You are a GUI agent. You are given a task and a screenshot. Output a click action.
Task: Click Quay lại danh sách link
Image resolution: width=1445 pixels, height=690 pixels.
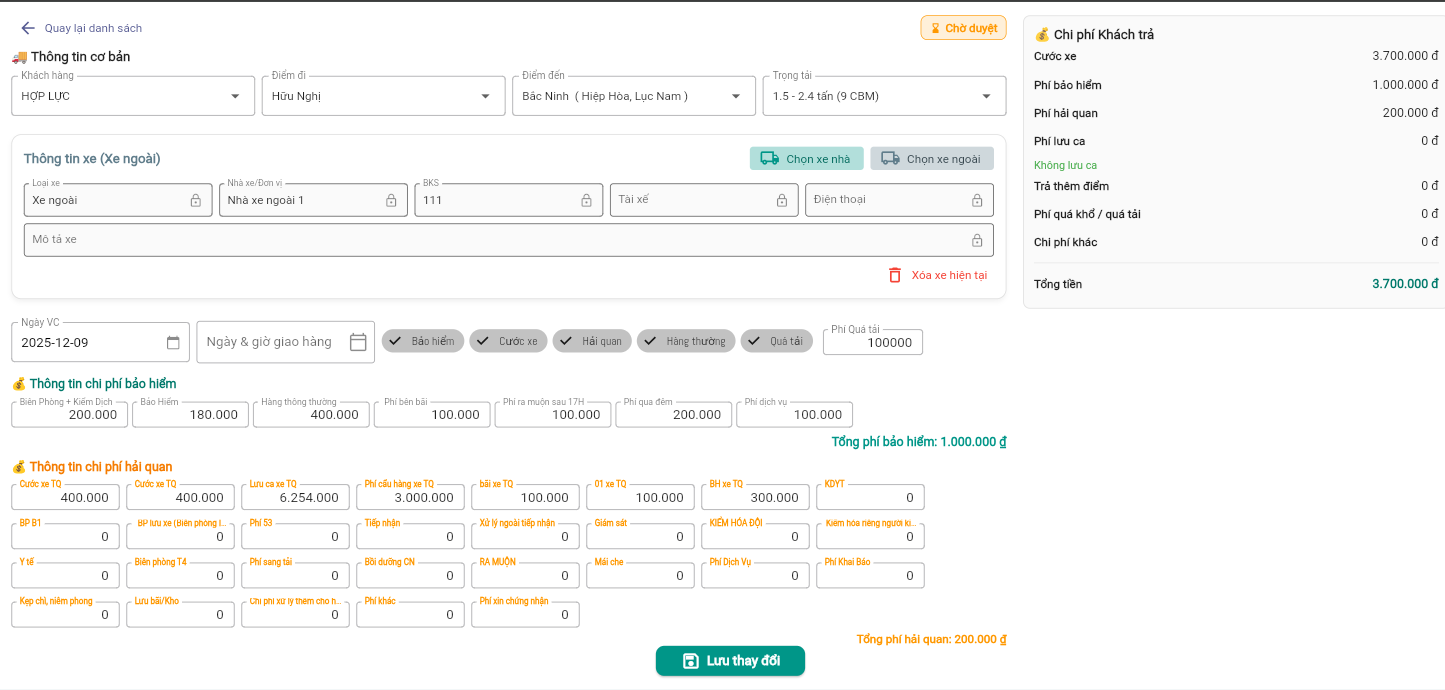coord(93,28)
